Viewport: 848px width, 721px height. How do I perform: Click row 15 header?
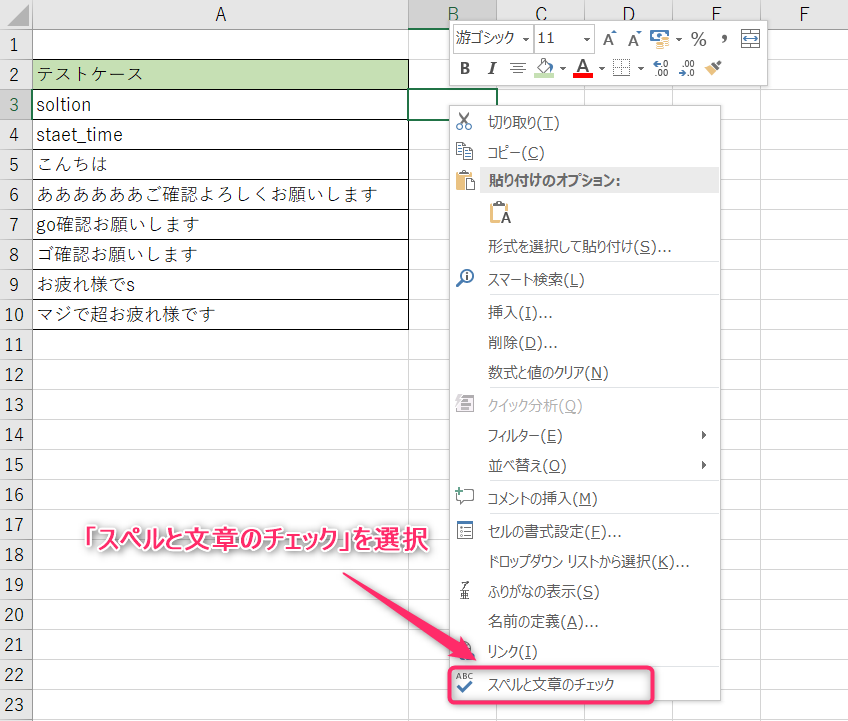coord(15,465)
